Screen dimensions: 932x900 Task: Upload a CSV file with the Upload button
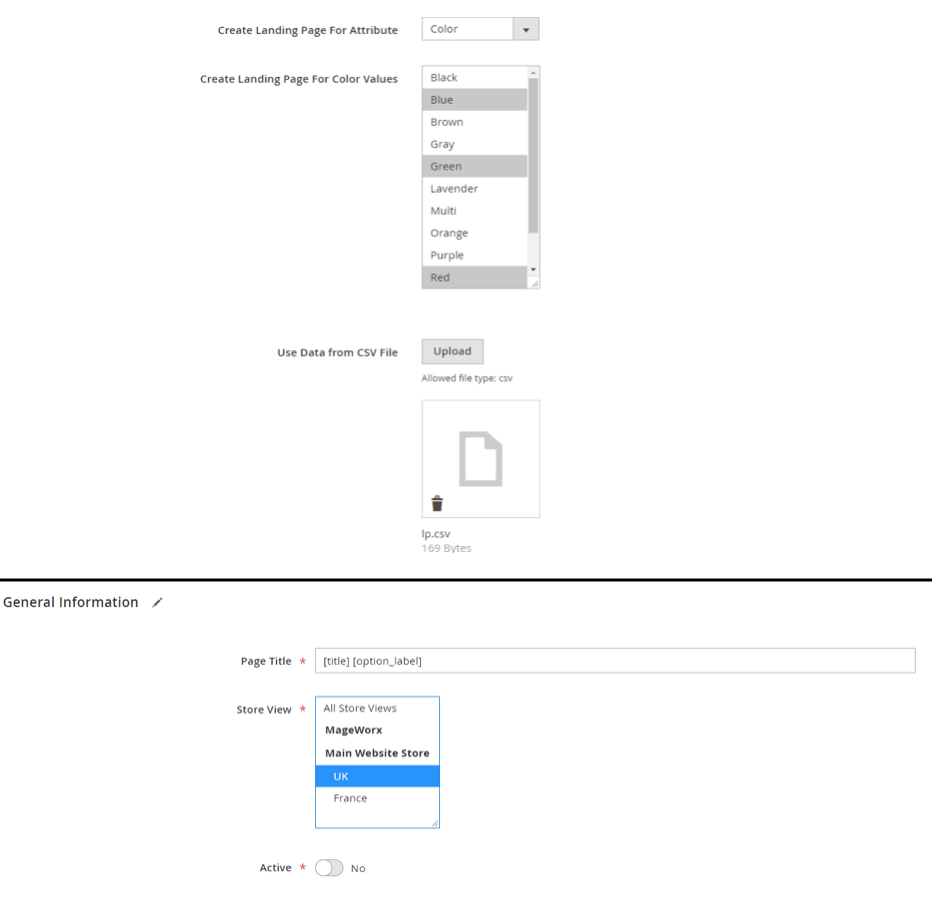[452, 351]
